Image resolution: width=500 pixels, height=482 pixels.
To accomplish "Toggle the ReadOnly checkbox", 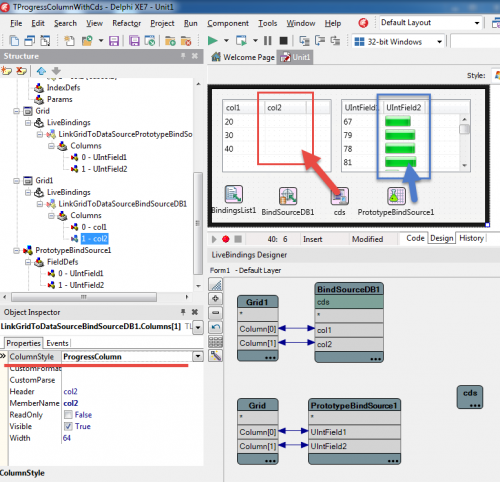I will click(68, 415).
